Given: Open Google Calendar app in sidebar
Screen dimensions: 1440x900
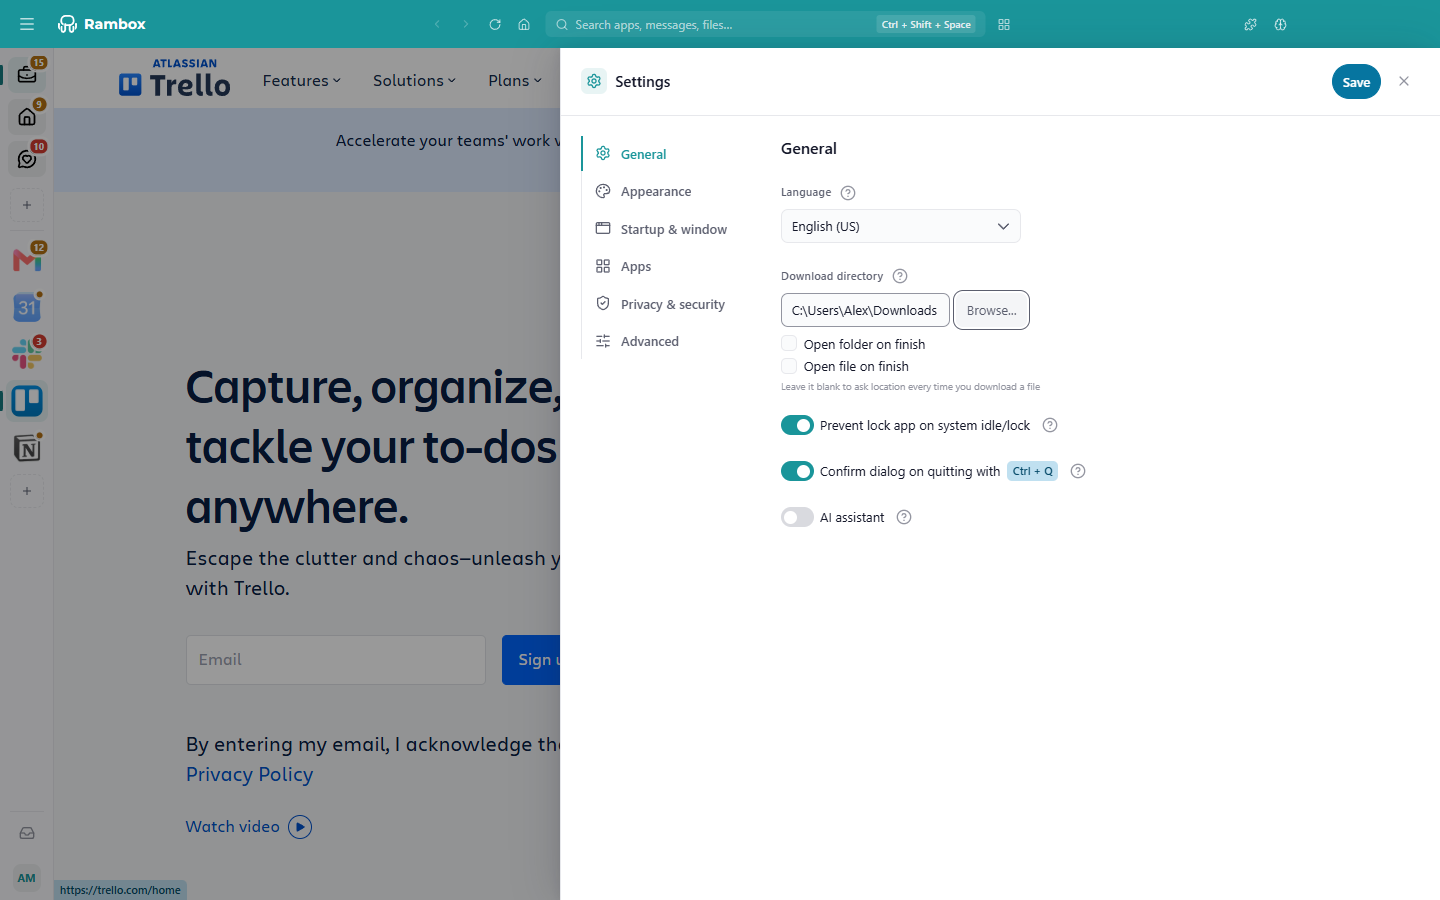Looking at the screenshot, I should click(x=27, y=307).
